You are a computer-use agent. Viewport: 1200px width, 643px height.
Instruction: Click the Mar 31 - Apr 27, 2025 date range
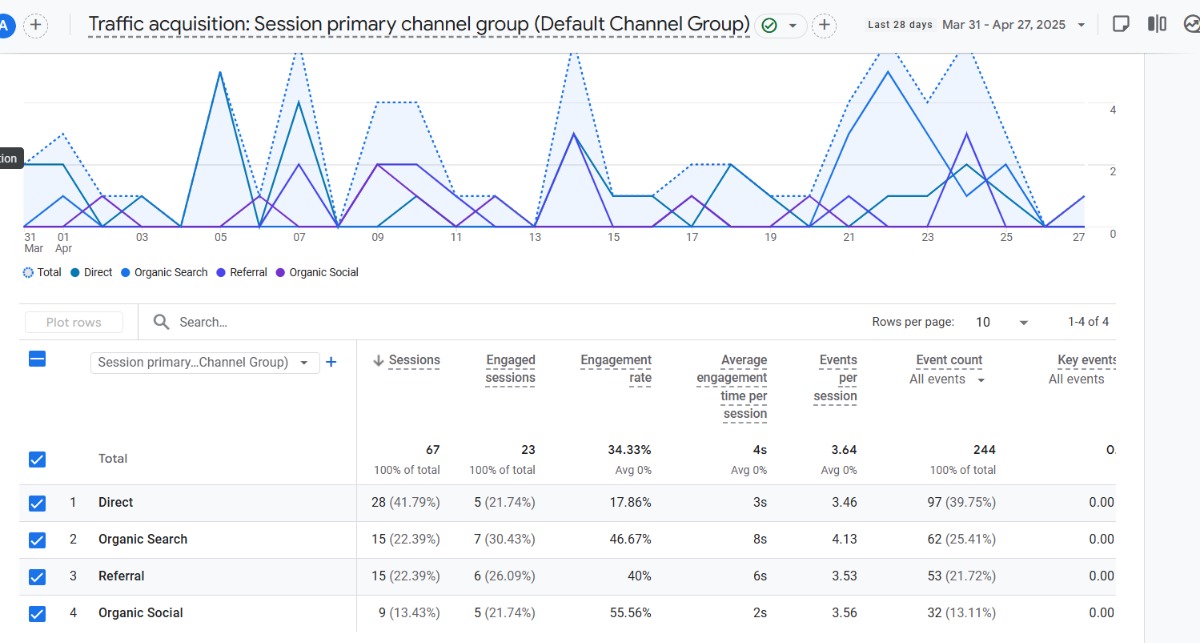pyautogui.click(x=1004, y=25)
